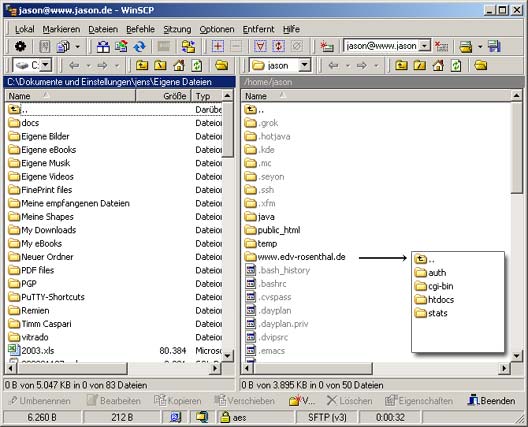The image size is (528, 427).
Task: Open Preferences with the gear icon
Action: (20, 46)
